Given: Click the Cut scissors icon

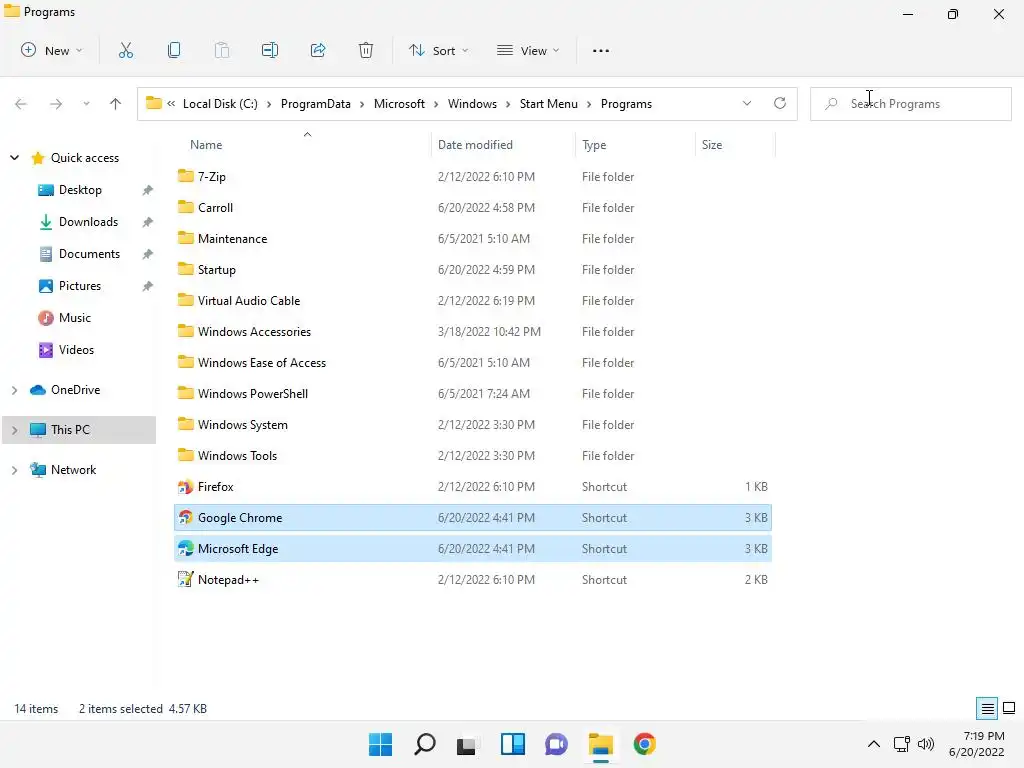Looking at the screenshot, I should 125,50.
